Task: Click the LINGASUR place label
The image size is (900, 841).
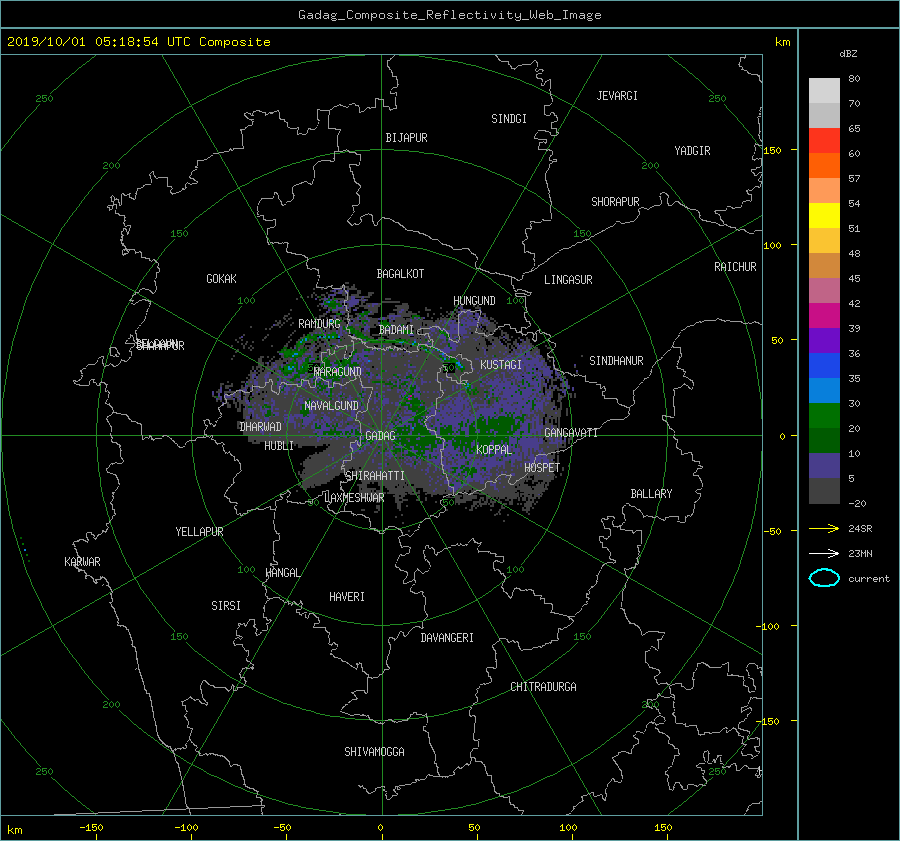Action: [x=568, y=280]
